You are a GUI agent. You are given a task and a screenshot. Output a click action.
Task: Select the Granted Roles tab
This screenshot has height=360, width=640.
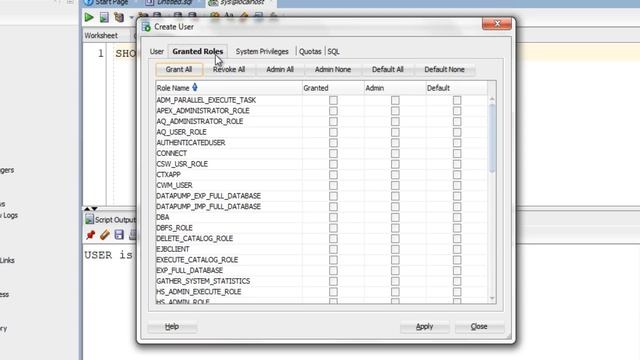coord(198,51)
